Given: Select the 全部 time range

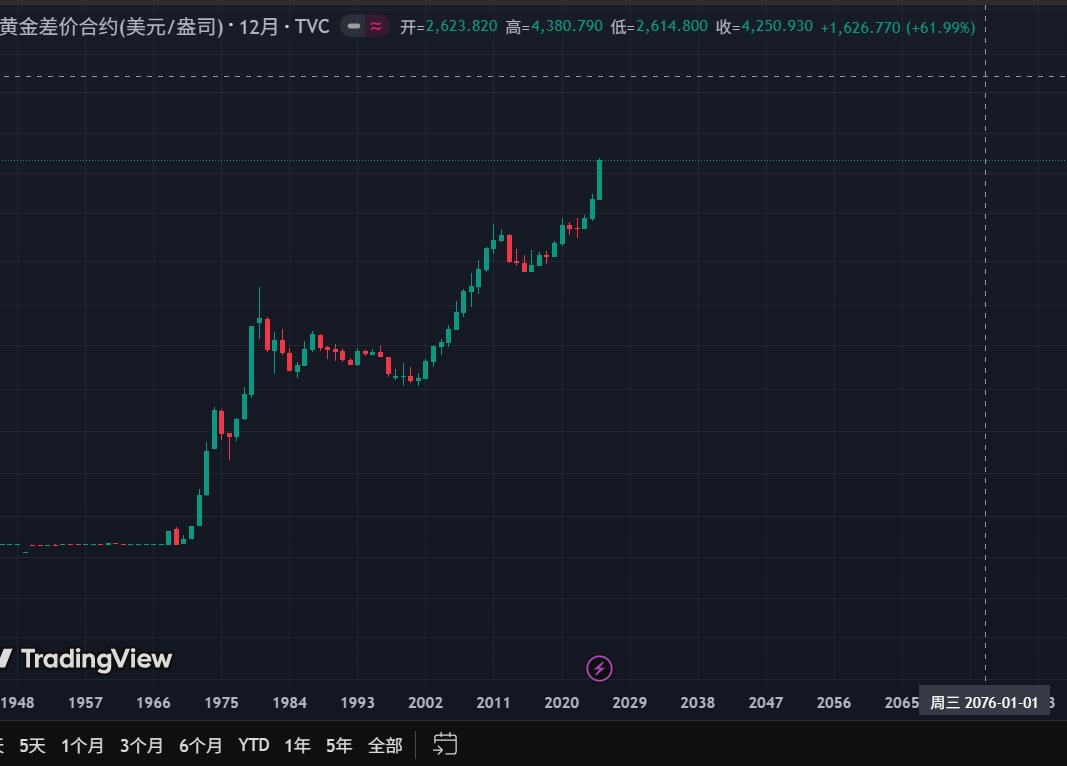Looking at the screenshot, I should coord(385,746).
